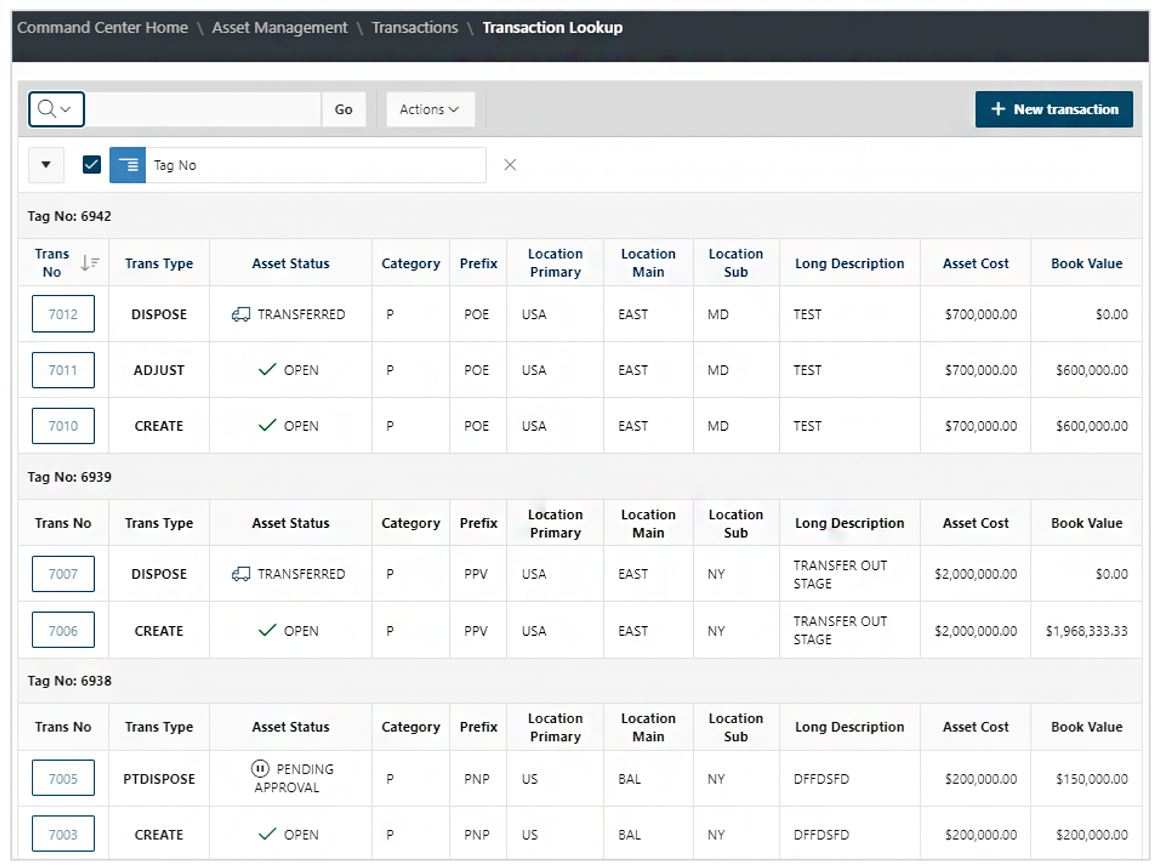Image resolution: width=1161 pixels, height=868 pixels.
Task: Click the control break icon beside Tag No
Action: pos(128,165)
